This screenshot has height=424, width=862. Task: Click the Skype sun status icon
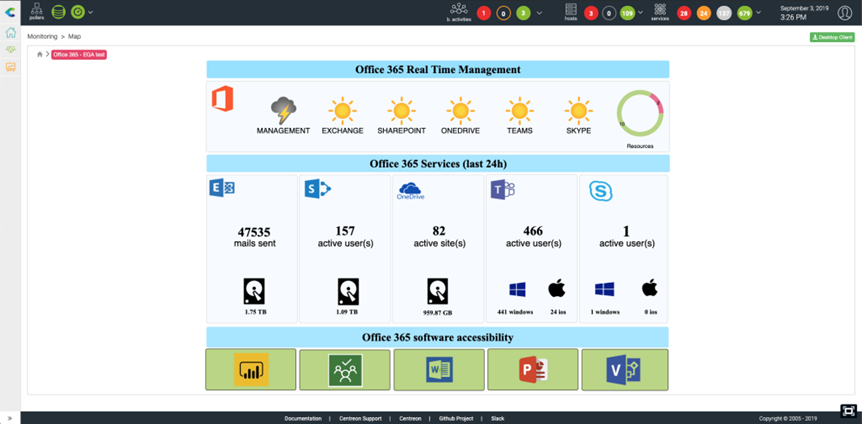pos(578,110)
